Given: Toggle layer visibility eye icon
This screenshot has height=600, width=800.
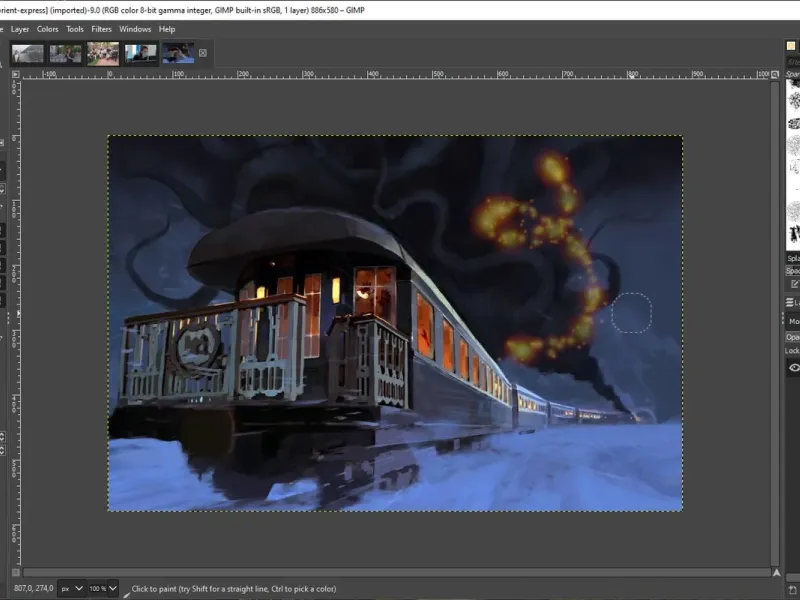Looking at the screenshot, I should coord(794,368).
